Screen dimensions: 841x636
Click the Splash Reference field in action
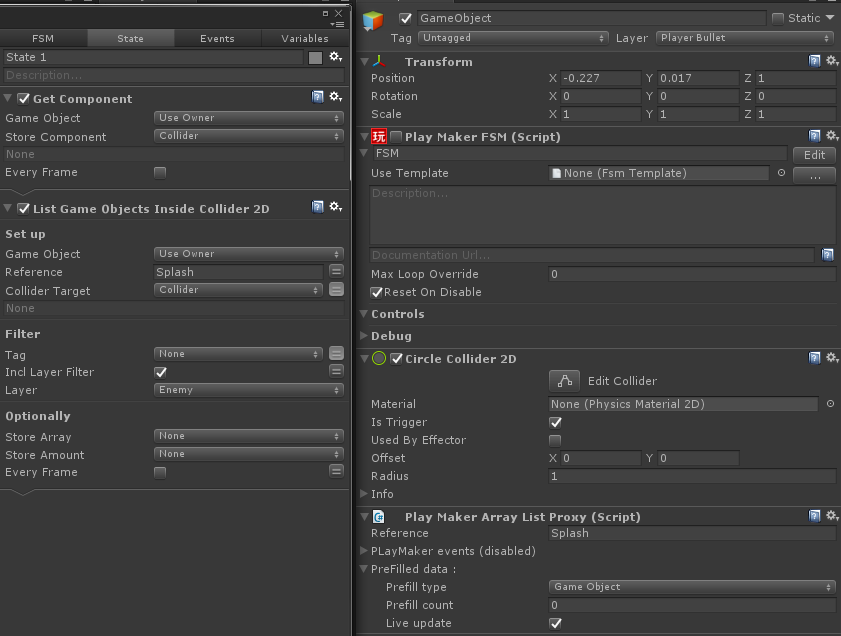click(x=239, y=272)
